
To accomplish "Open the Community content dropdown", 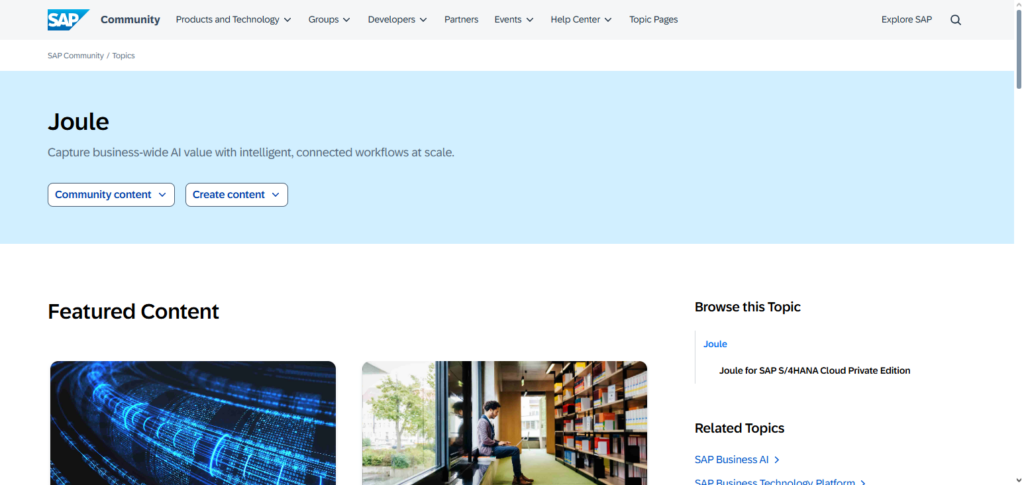I will [111, 195].
